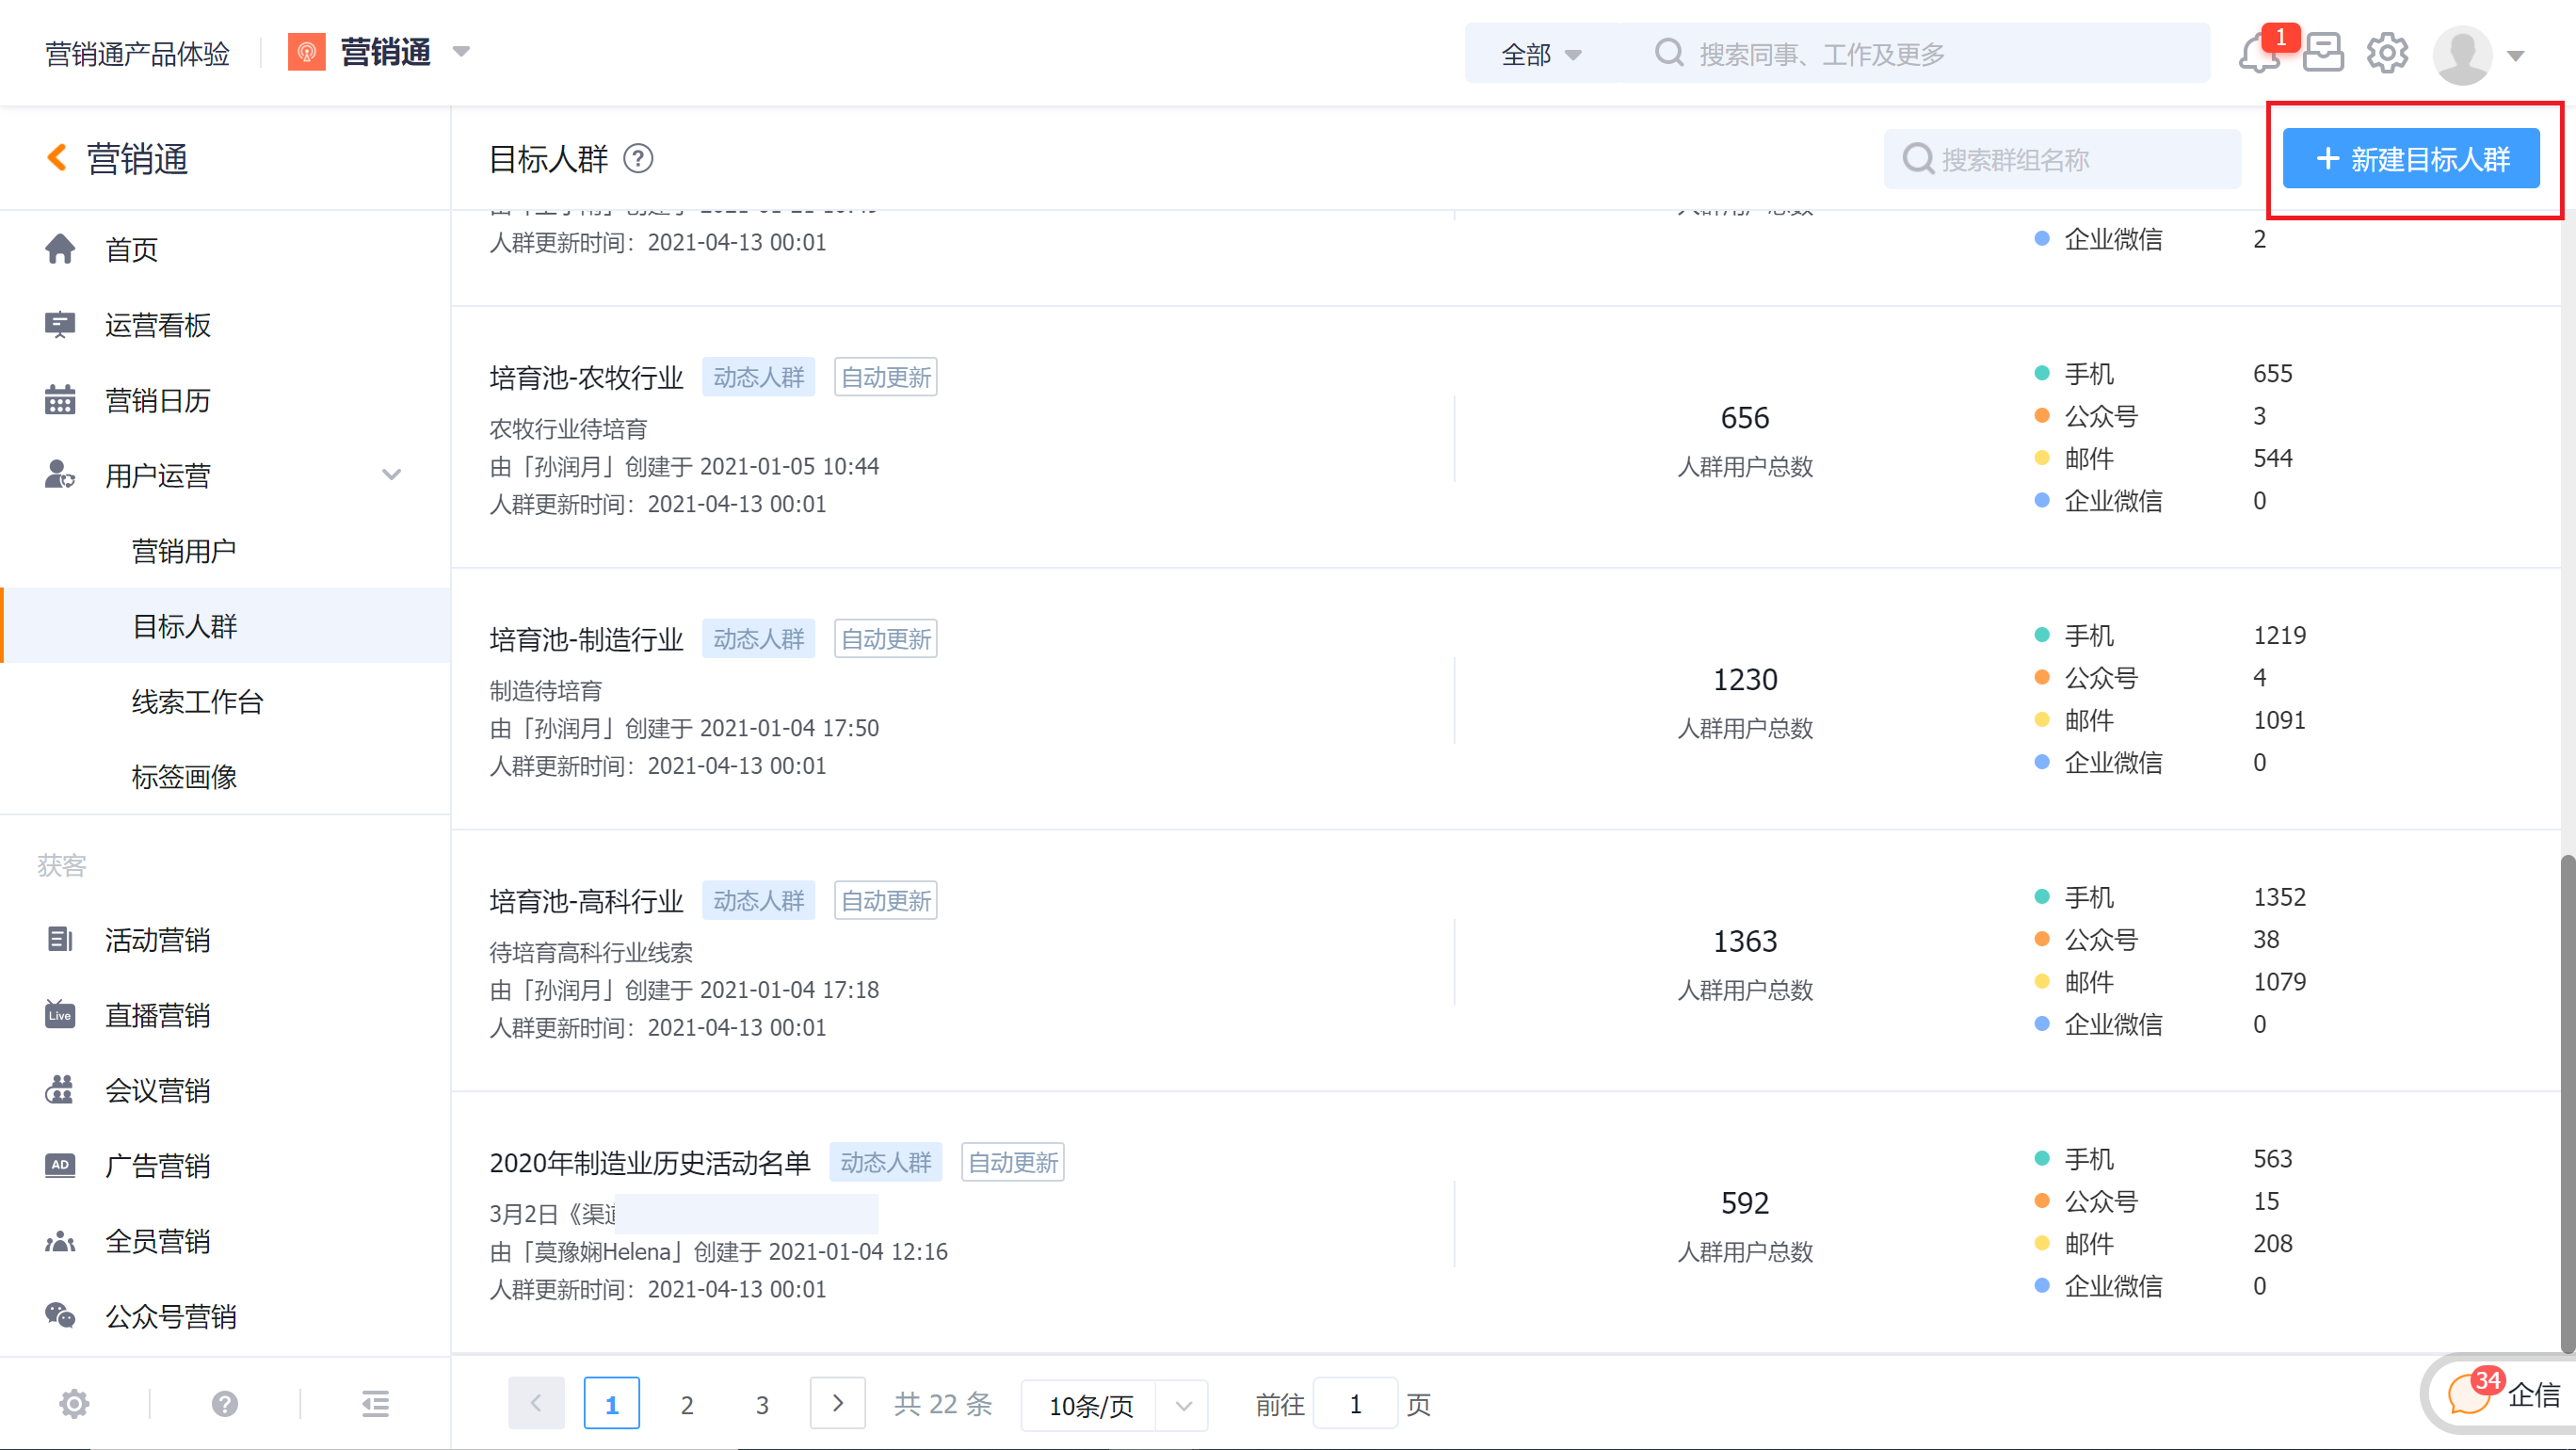The image size is (2576, 1450).
Task: Click the 活动营销 document icon
Action: tap(60, 940)
